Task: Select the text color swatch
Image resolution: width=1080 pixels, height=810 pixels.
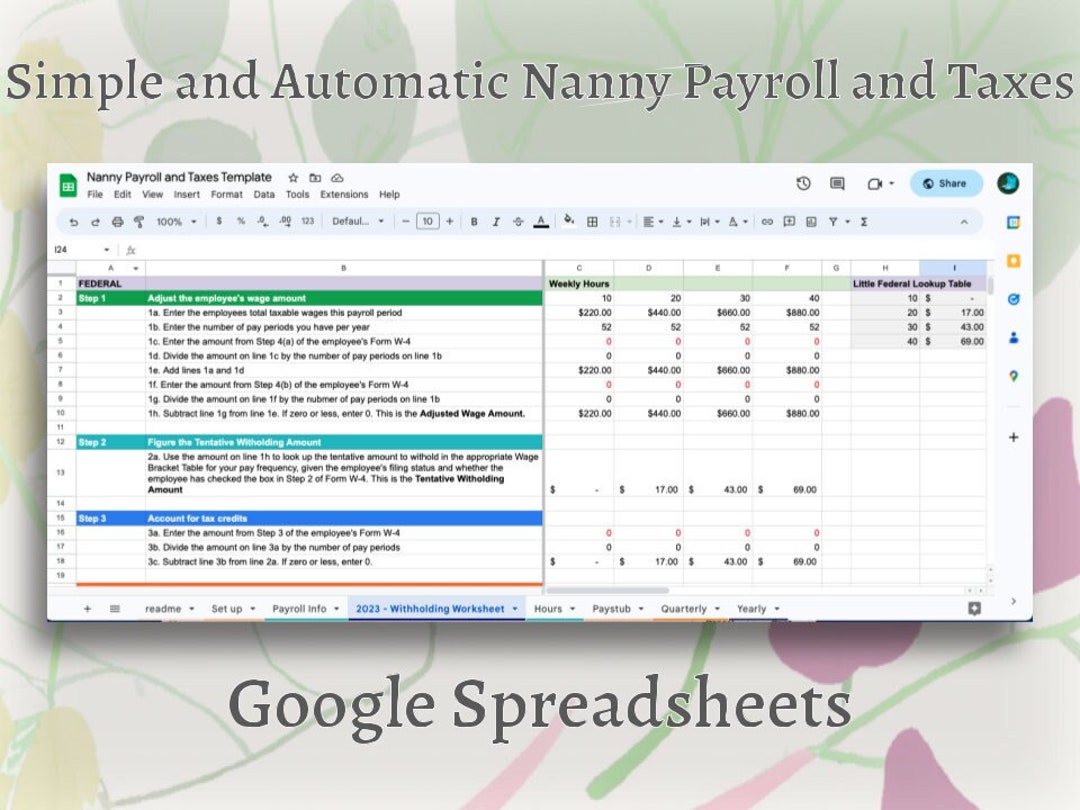Action: click(541, 221)
